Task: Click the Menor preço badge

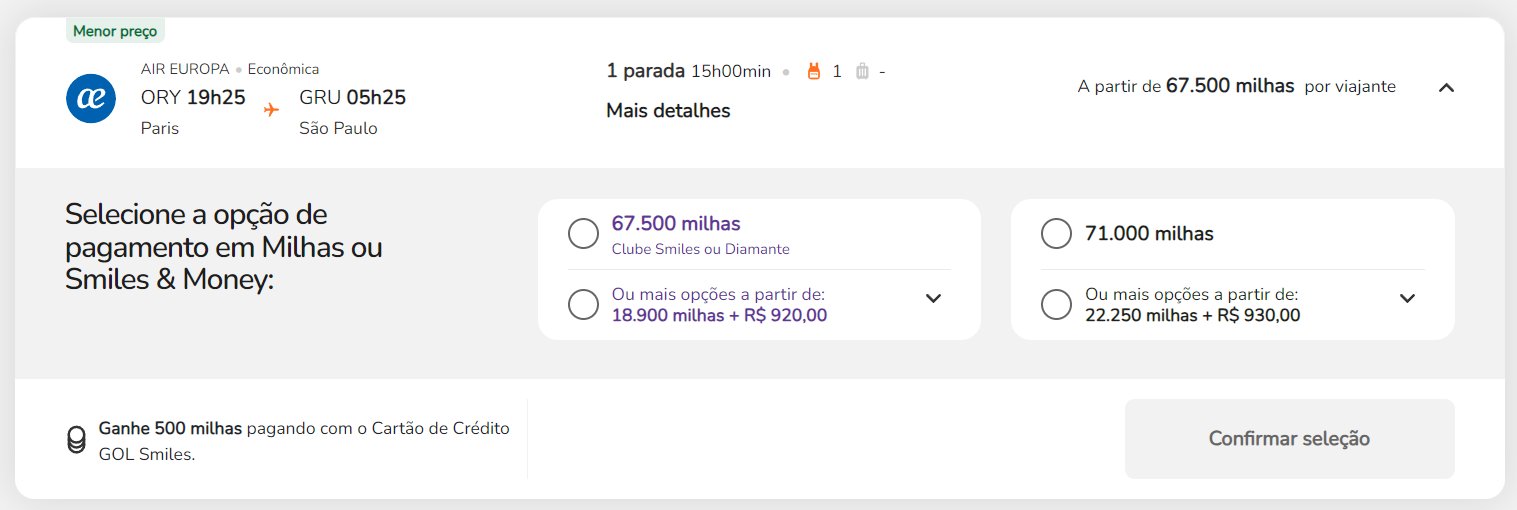Action: [115, 31]
